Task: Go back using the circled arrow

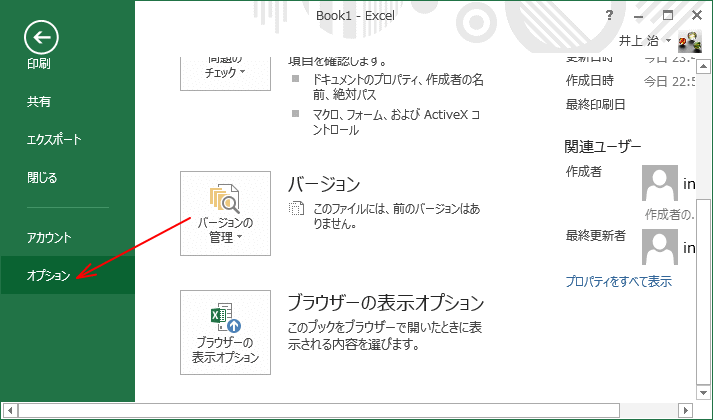Action: tap(41, 37)
